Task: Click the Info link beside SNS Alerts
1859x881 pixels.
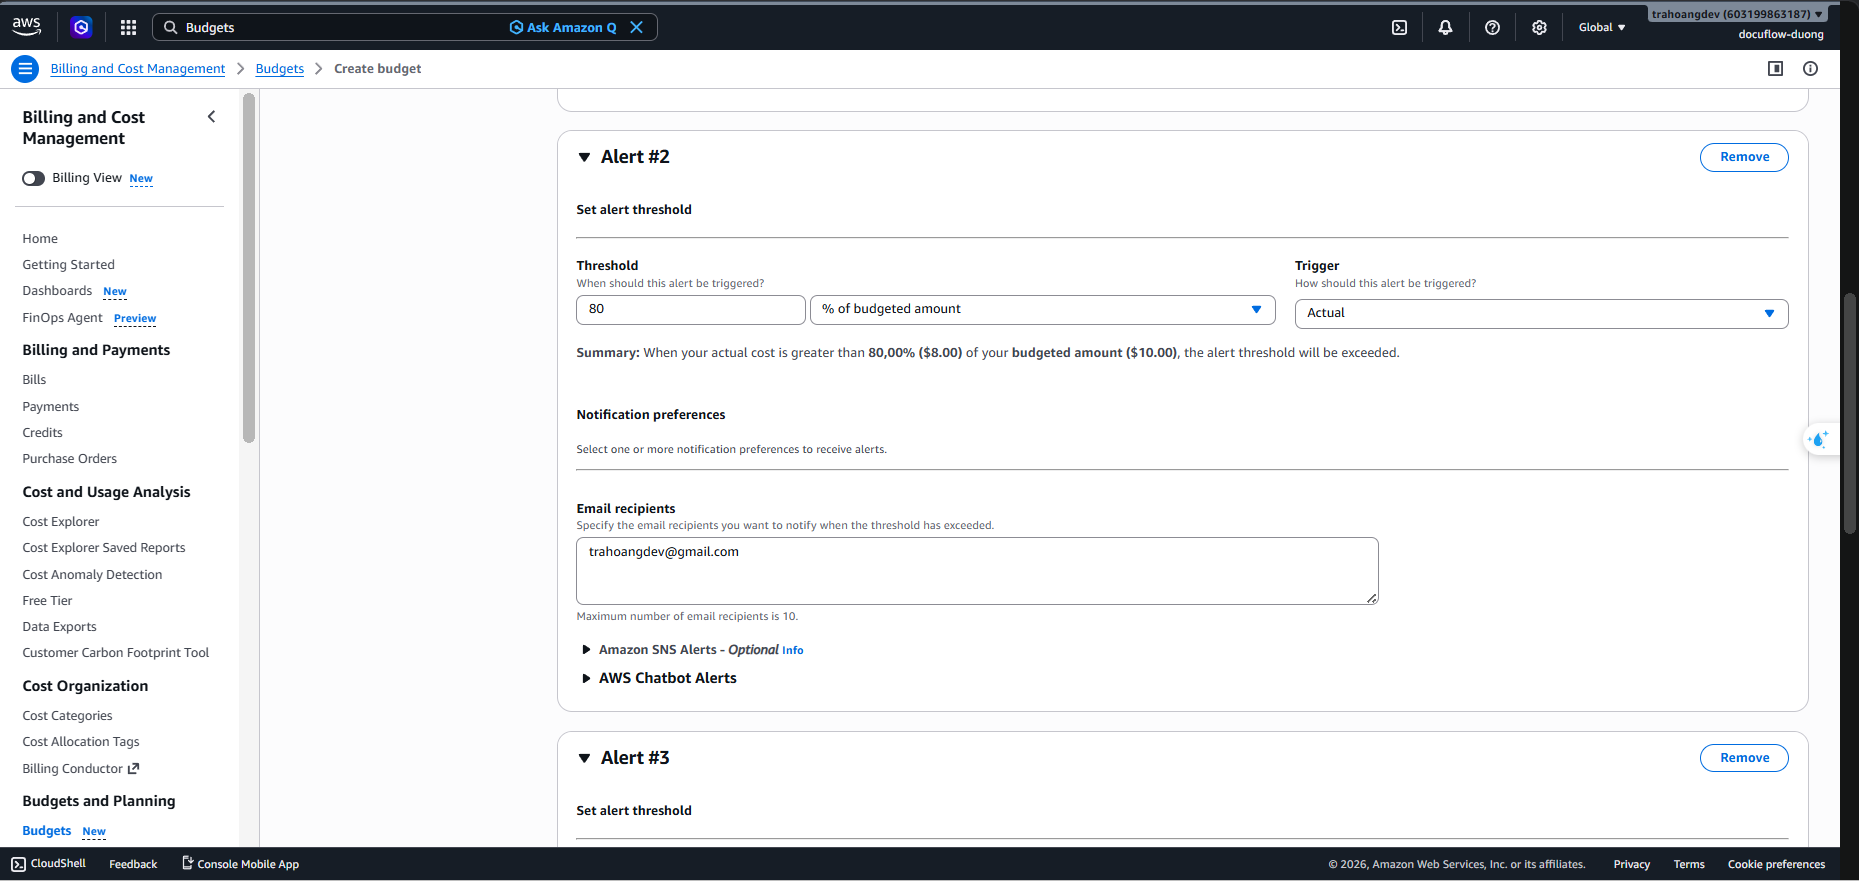Action: tap(792, 651)
